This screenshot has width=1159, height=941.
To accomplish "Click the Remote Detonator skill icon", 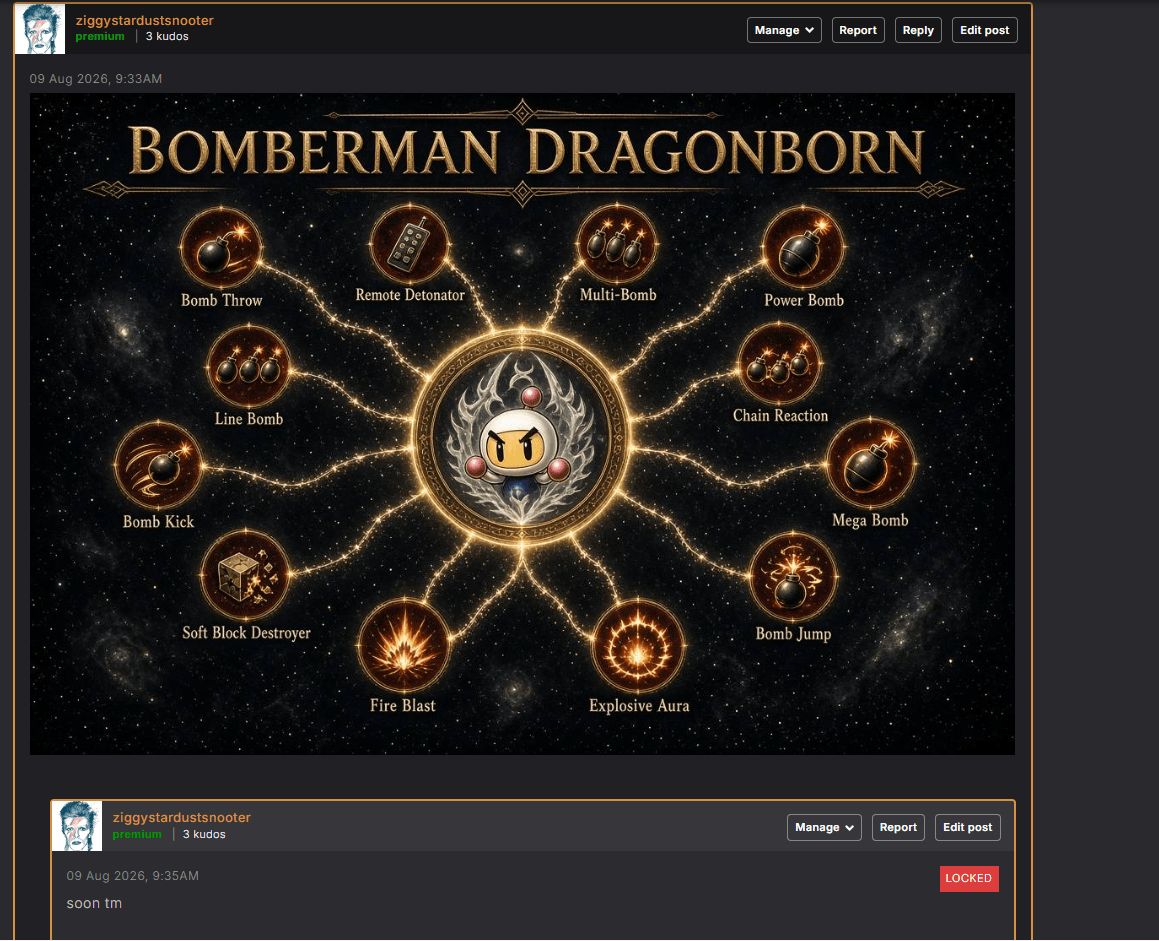I will click(x=409, y=244).
